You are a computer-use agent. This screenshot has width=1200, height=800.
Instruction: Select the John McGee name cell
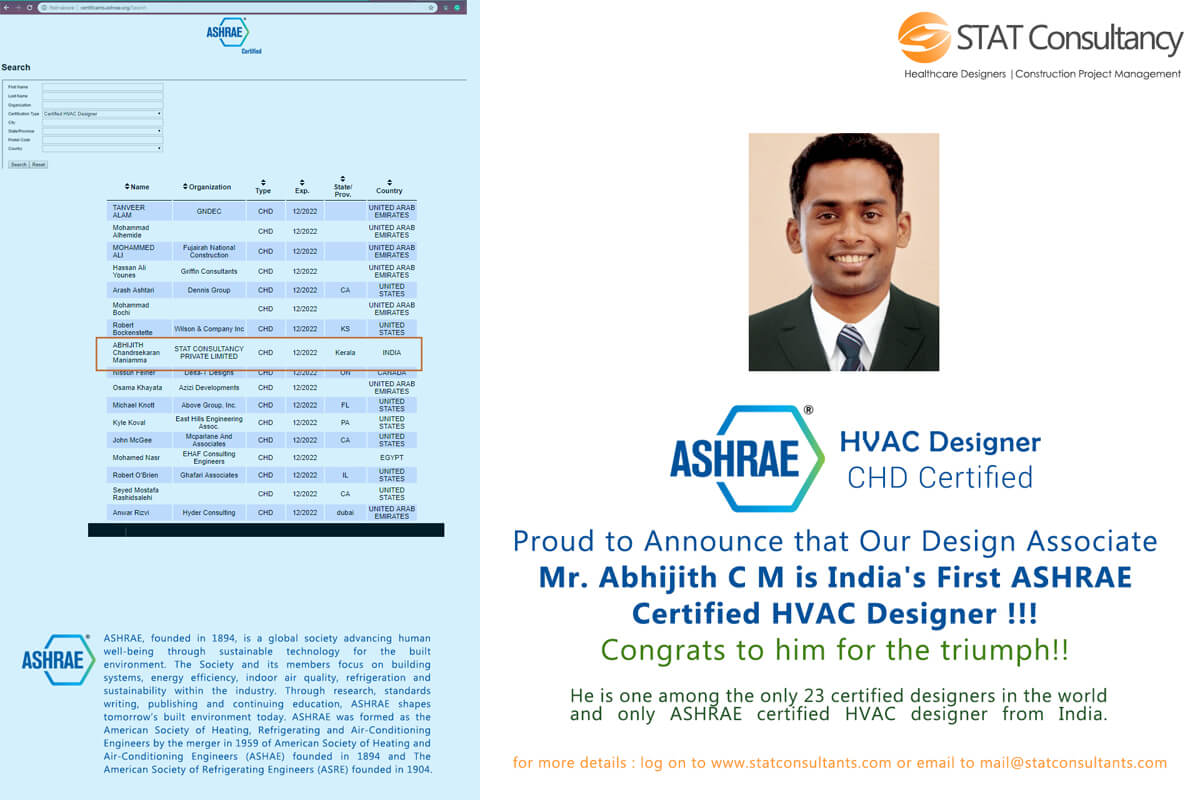(x=131, y=440)
